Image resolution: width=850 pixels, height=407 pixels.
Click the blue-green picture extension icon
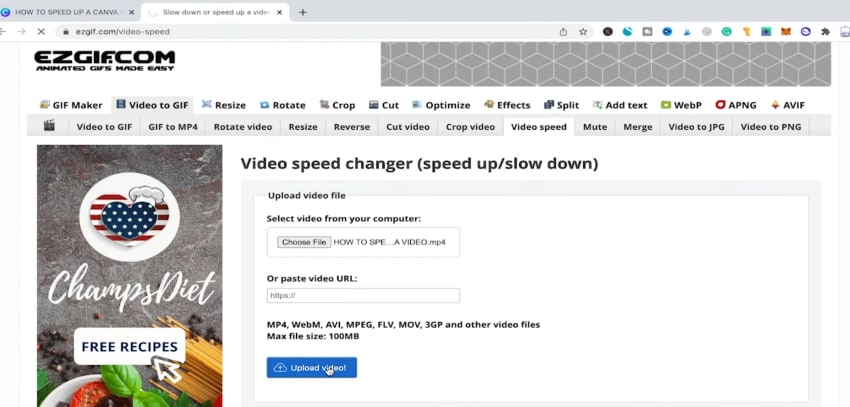point(766,31)
